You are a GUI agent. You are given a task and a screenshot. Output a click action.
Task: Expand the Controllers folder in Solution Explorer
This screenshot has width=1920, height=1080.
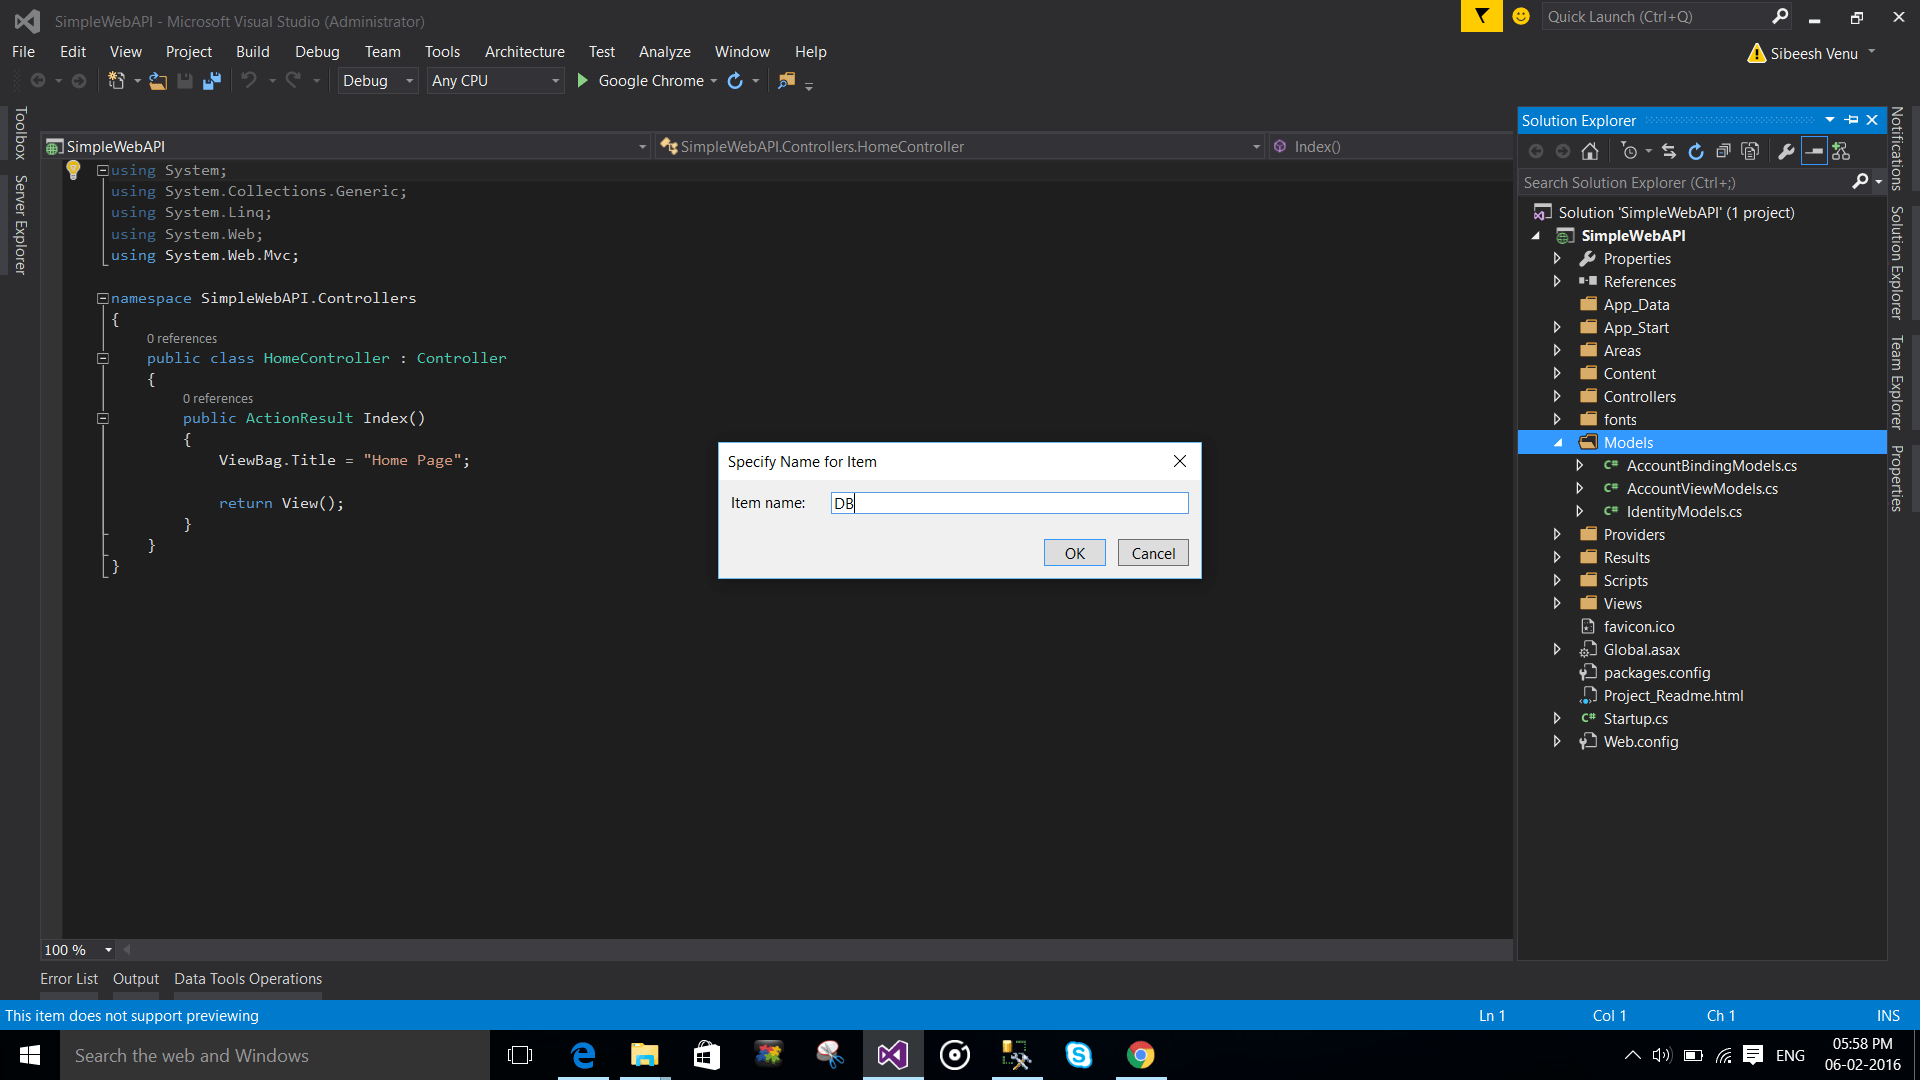1557,397
